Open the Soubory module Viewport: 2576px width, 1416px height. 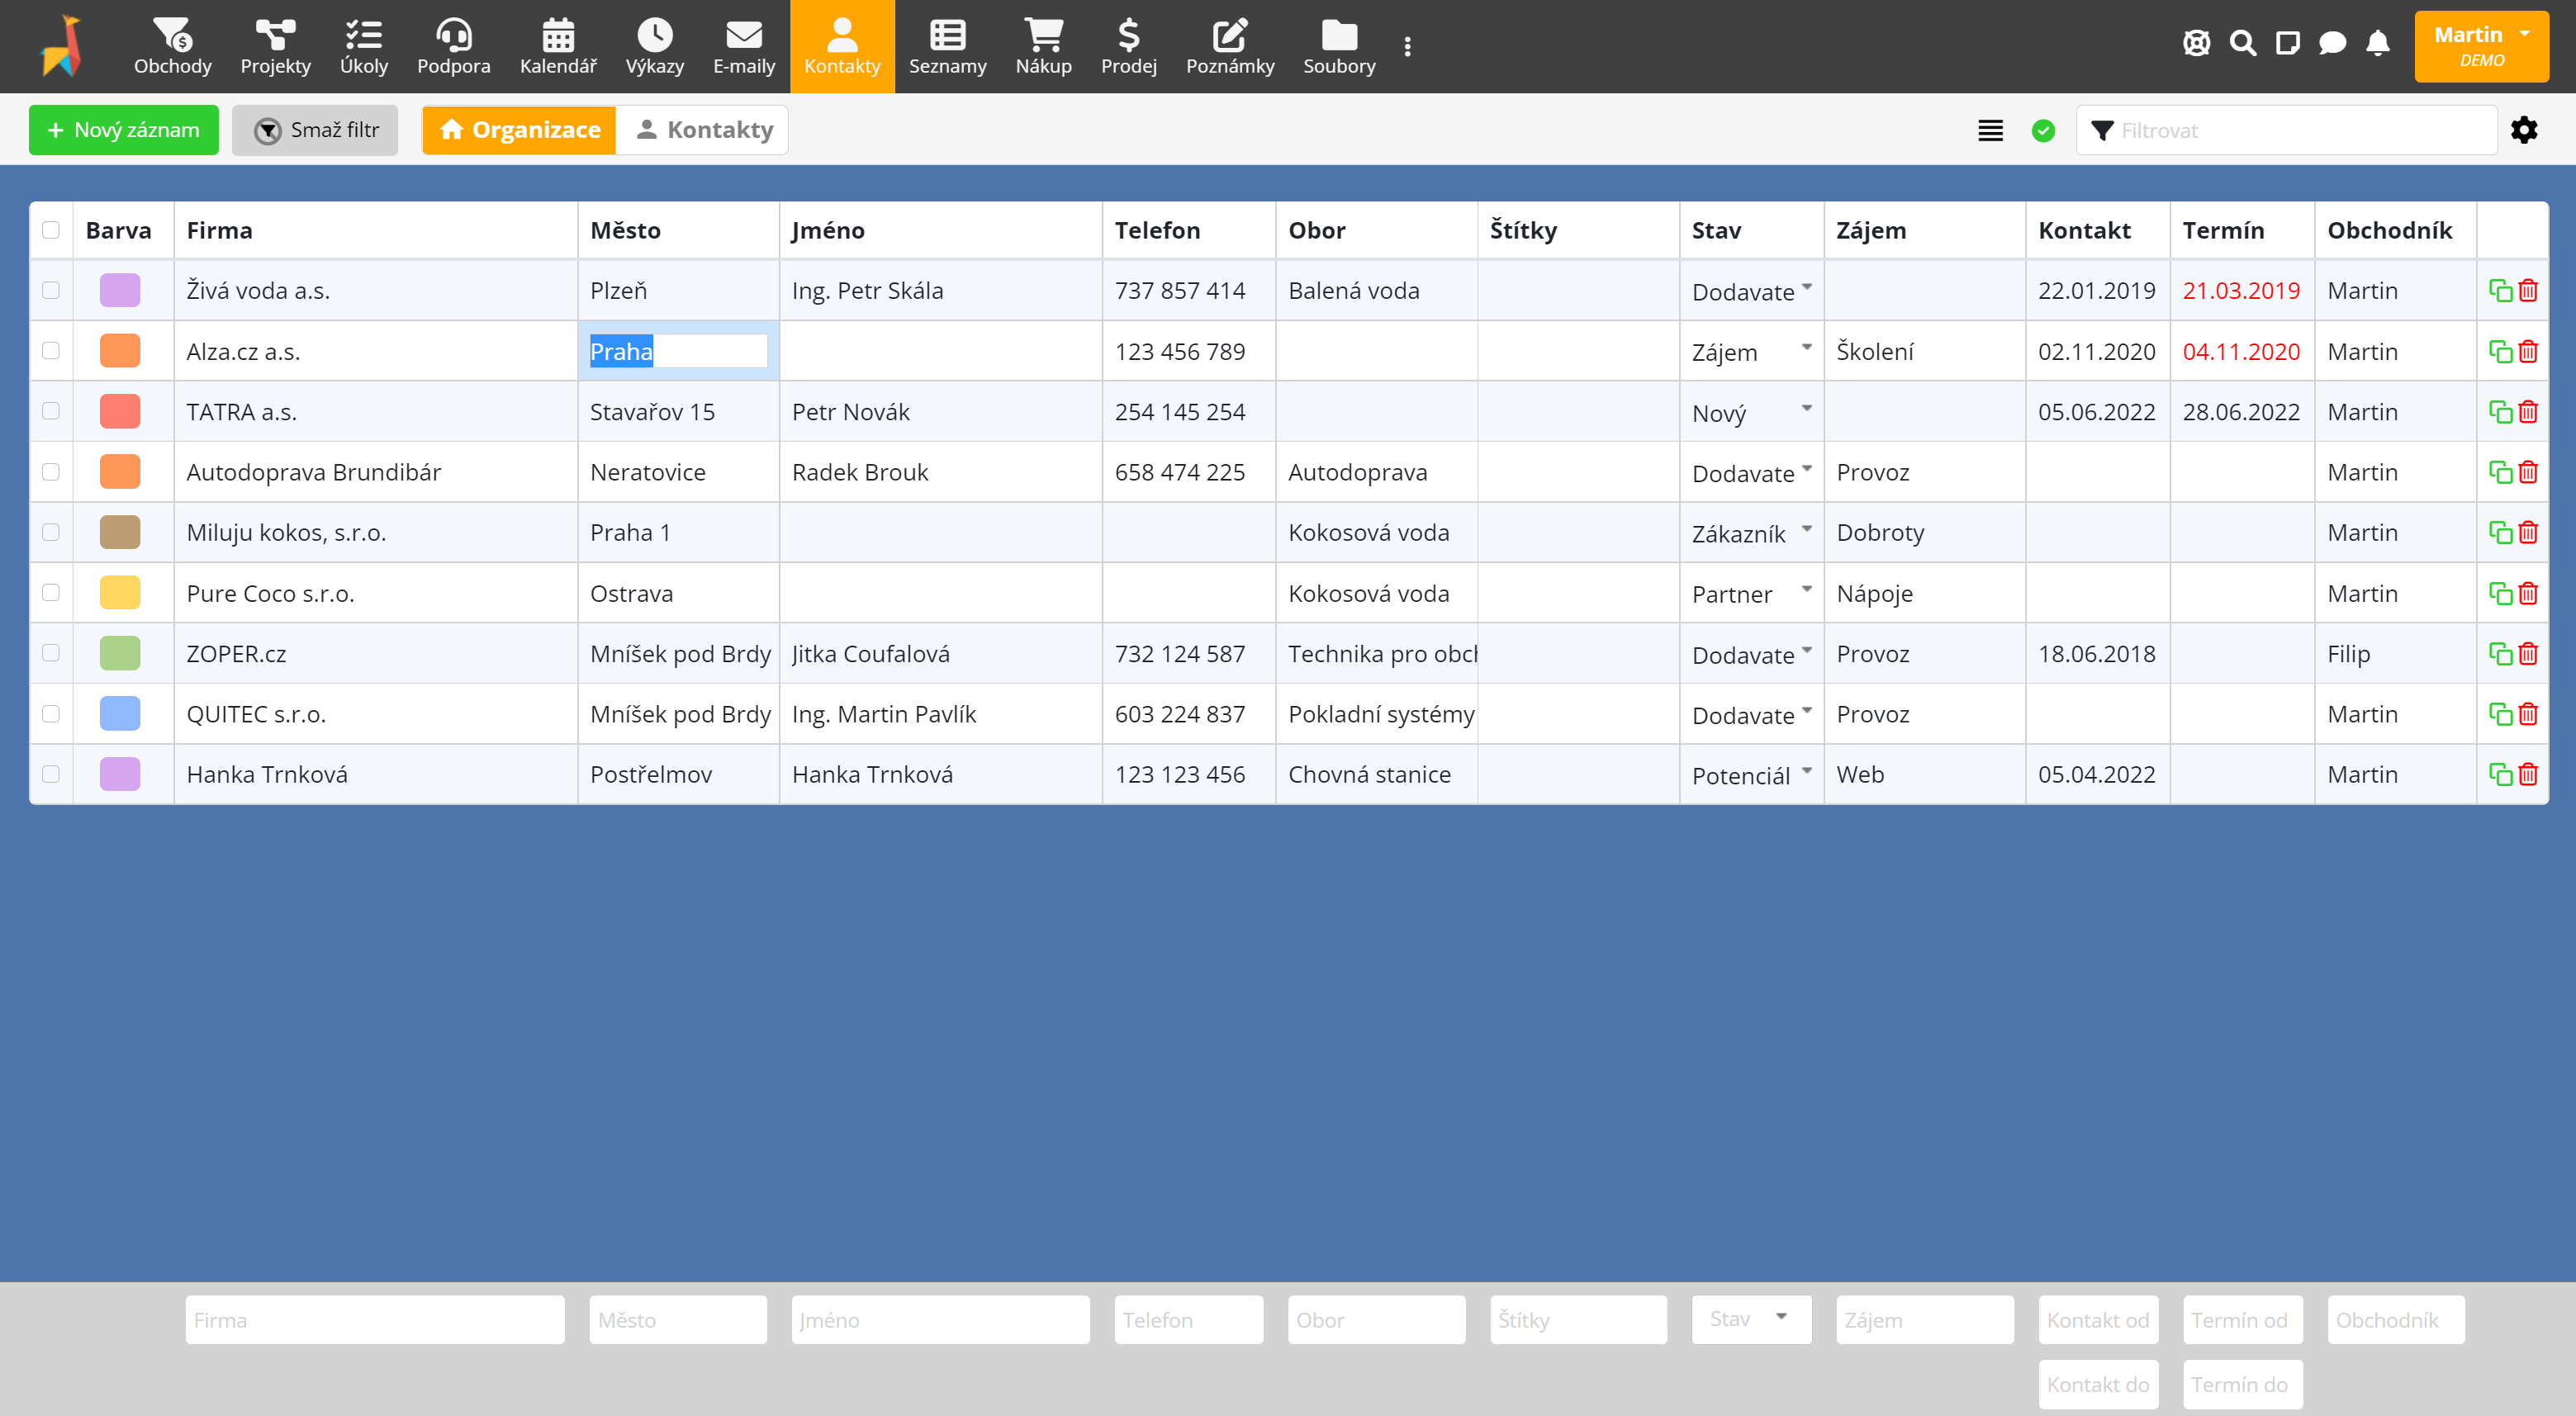(x=1340, y=45)
